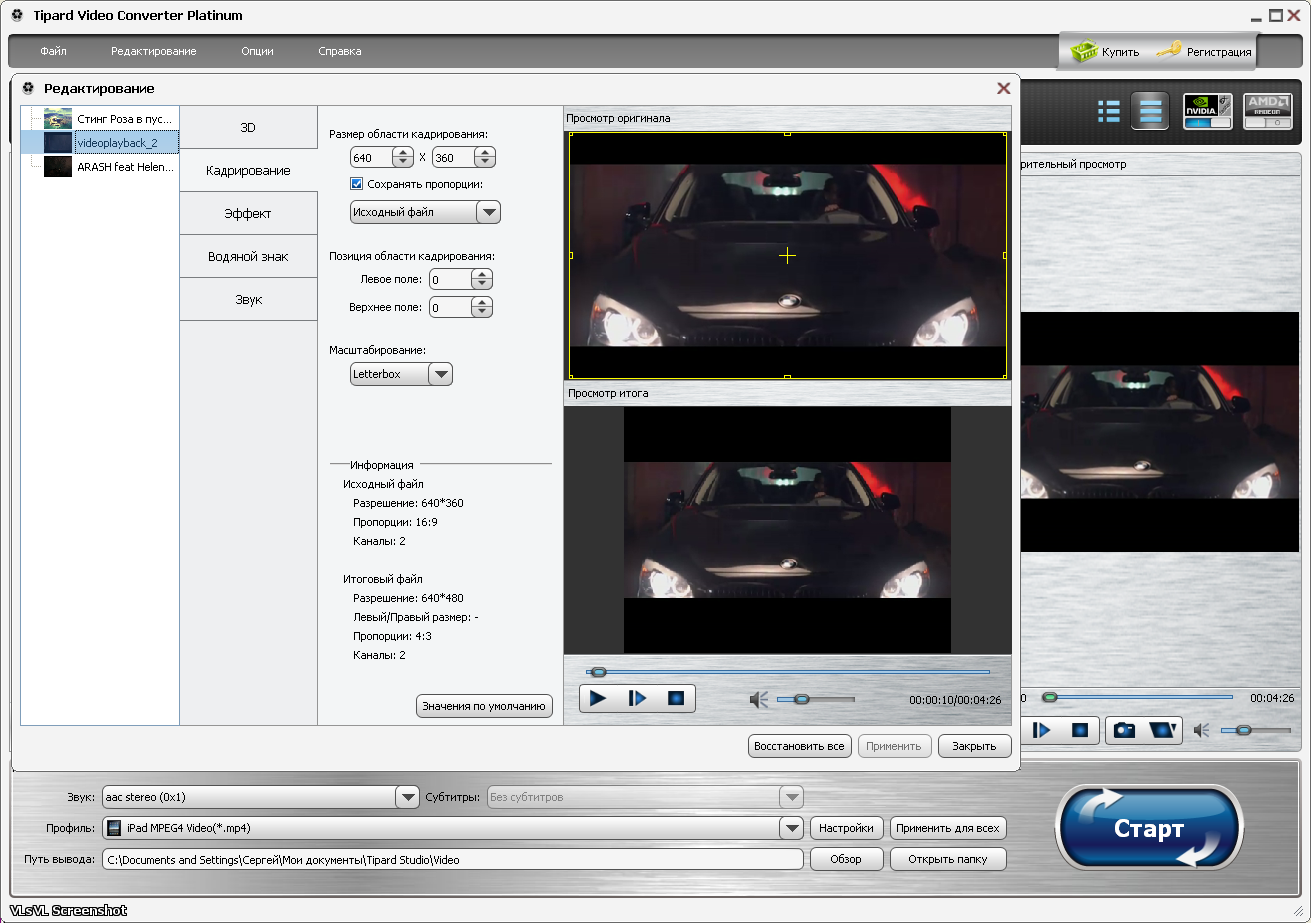Viewport: 1311px width, 923px height.
Task: Select 'ARASH feat Helen...' in file list
Action: [x=125, y=167]
